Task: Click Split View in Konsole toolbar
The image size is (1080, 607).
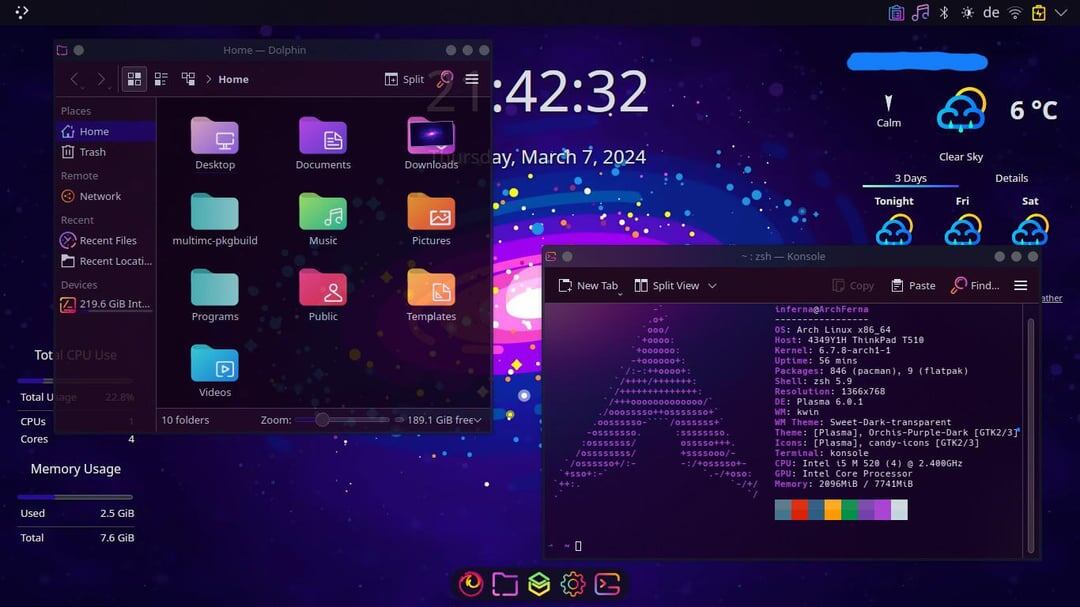Action: click(x=667, y=285)
